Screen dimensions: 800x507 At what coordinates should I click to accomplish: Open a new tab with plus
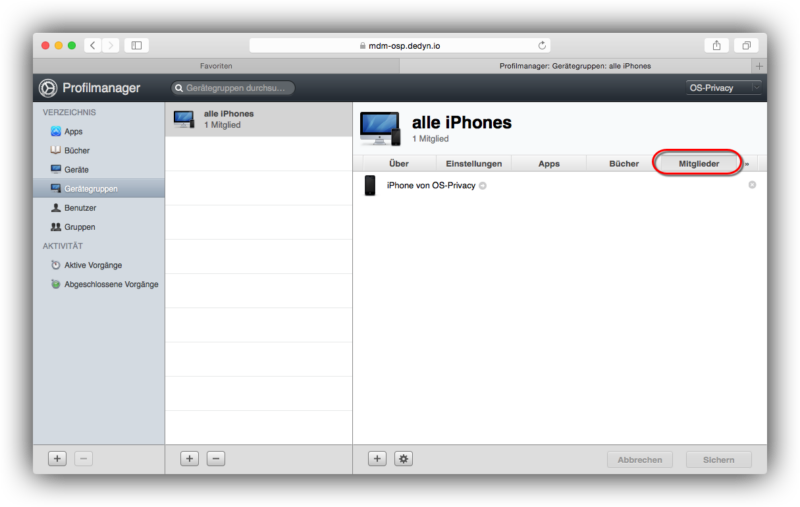point(759,66)
